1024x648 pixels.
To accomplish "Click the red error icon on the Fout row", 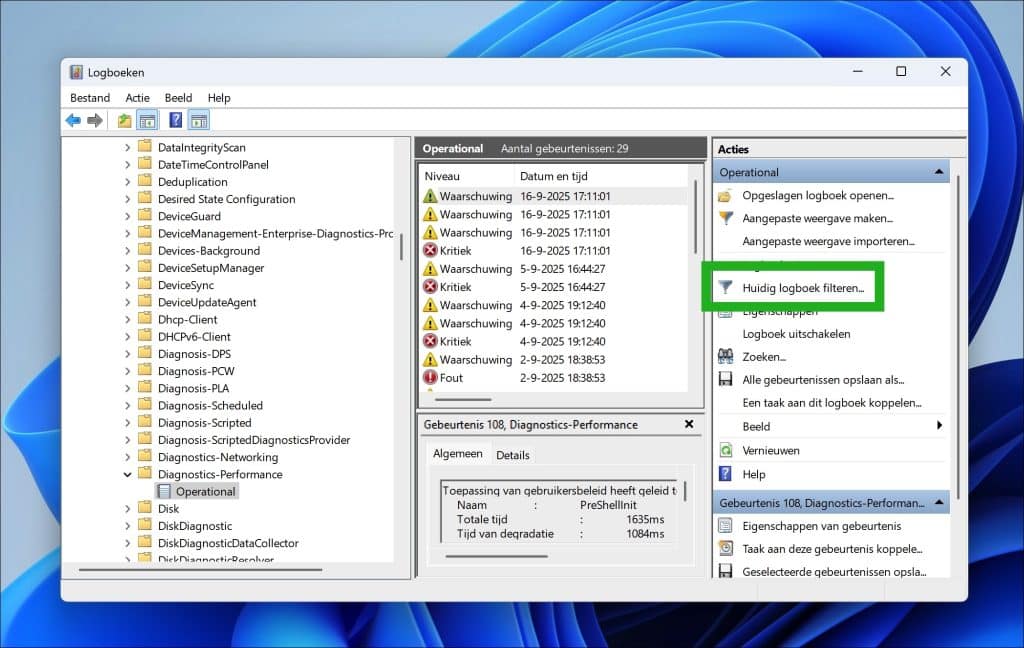I will (x=430, y=378).
